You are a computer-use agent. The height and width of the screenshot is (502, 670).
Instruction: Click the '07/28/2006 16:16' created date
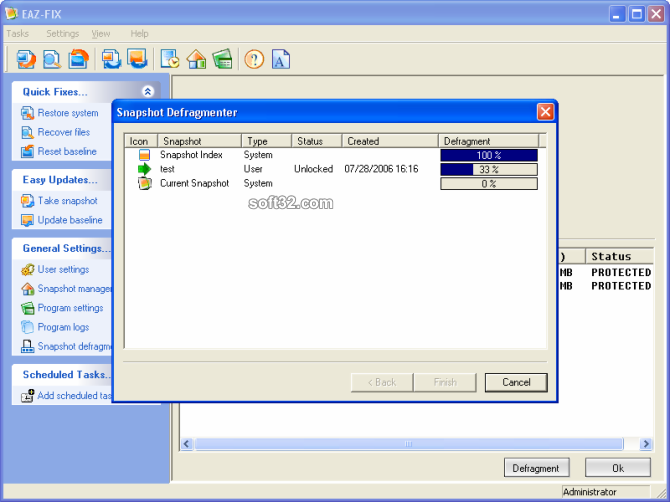[x=381, y=169]
